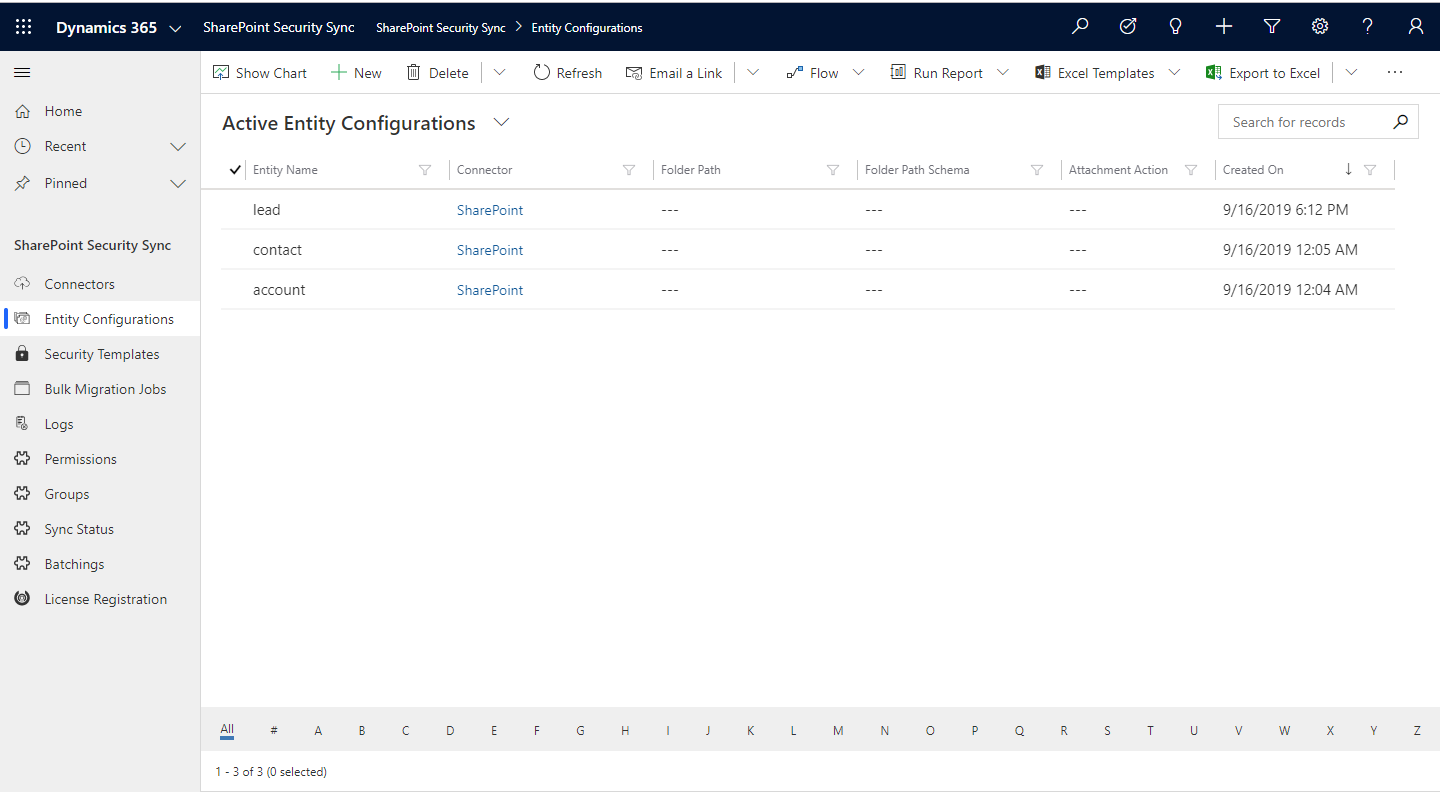
Task: Show All records in alphabet bar
Action: click(x=227, y=730)
